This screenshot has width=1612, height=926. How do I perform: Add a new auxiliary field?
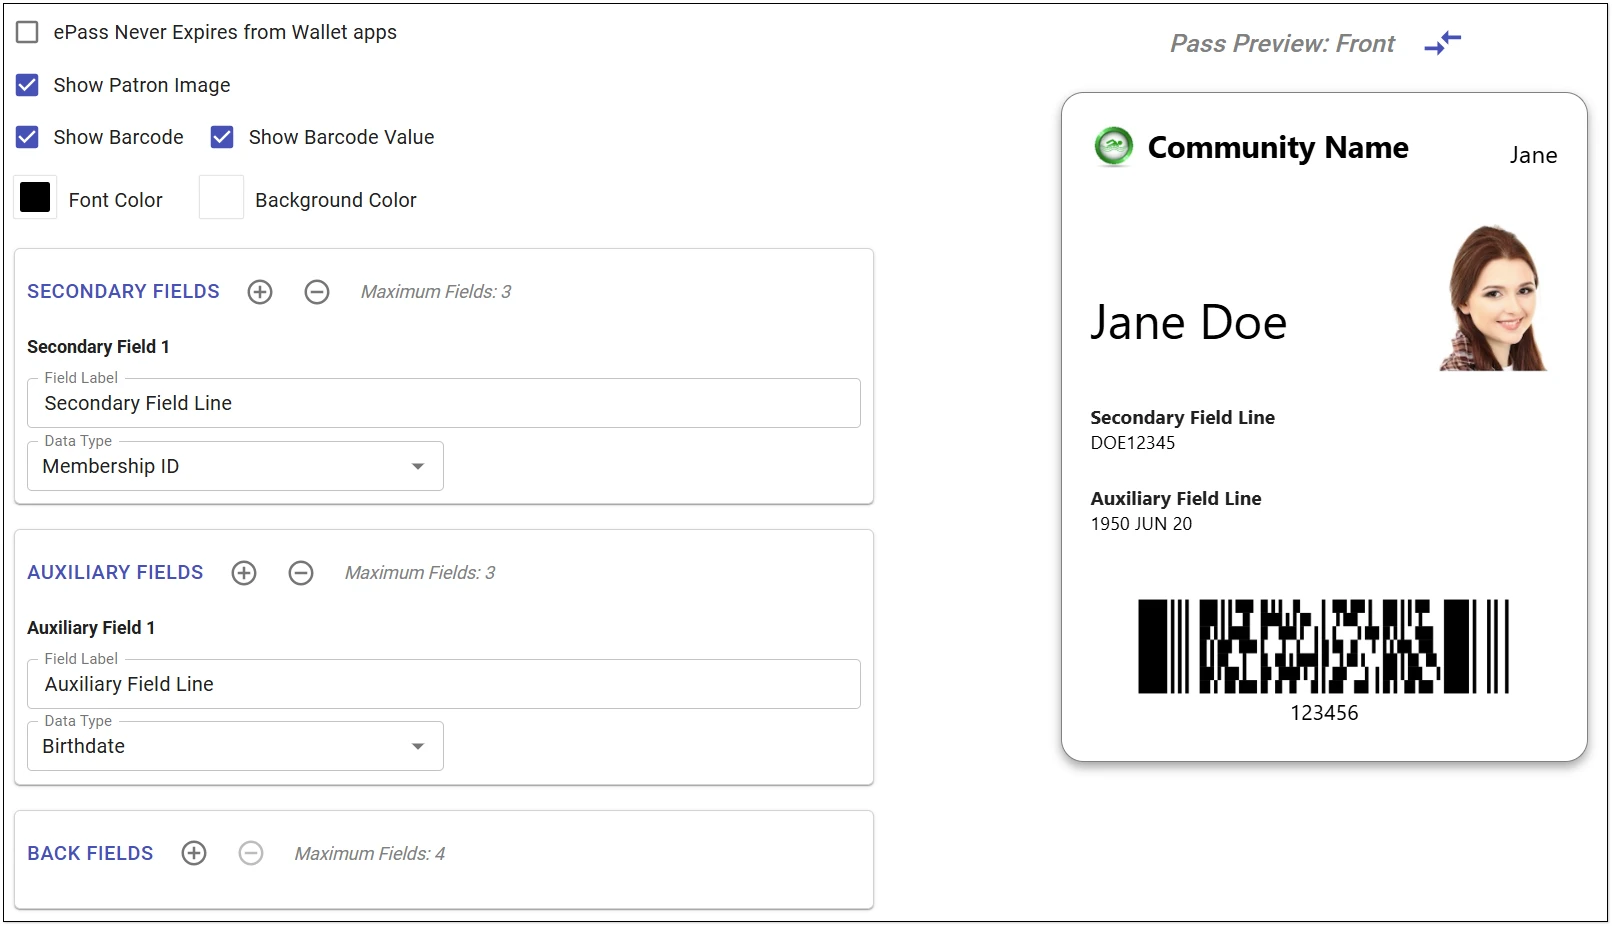pyautogui.click(x=244, y=573)
